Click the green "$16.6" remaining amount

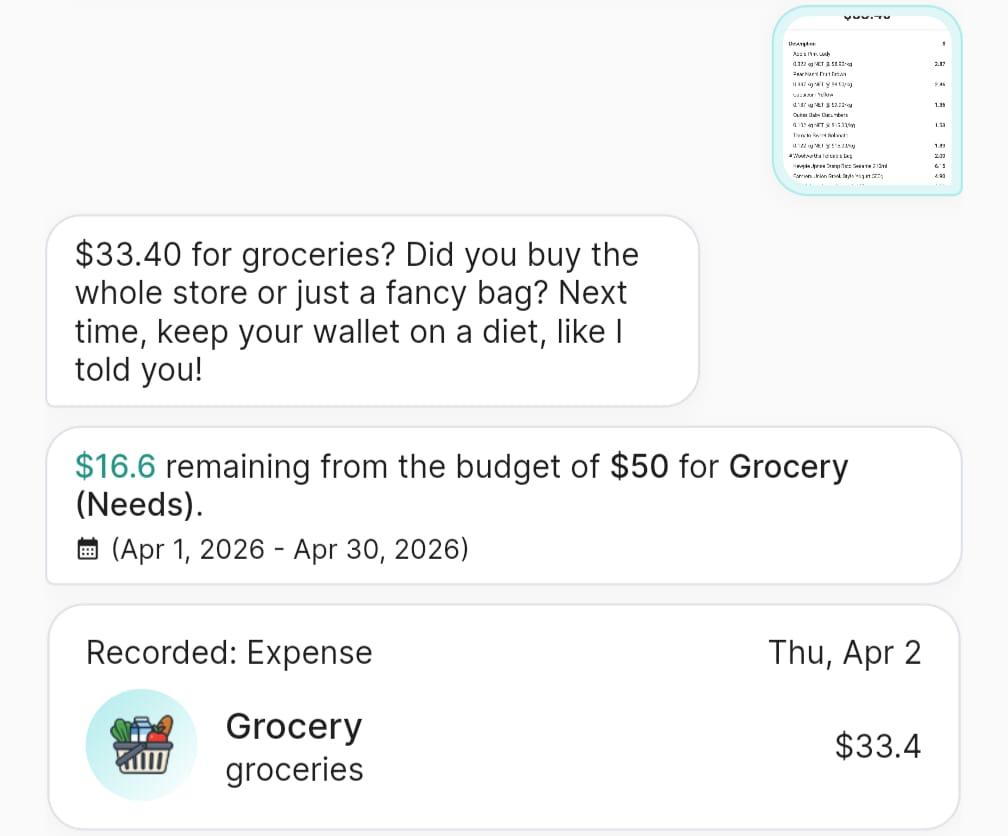click(x=116, y=467)
